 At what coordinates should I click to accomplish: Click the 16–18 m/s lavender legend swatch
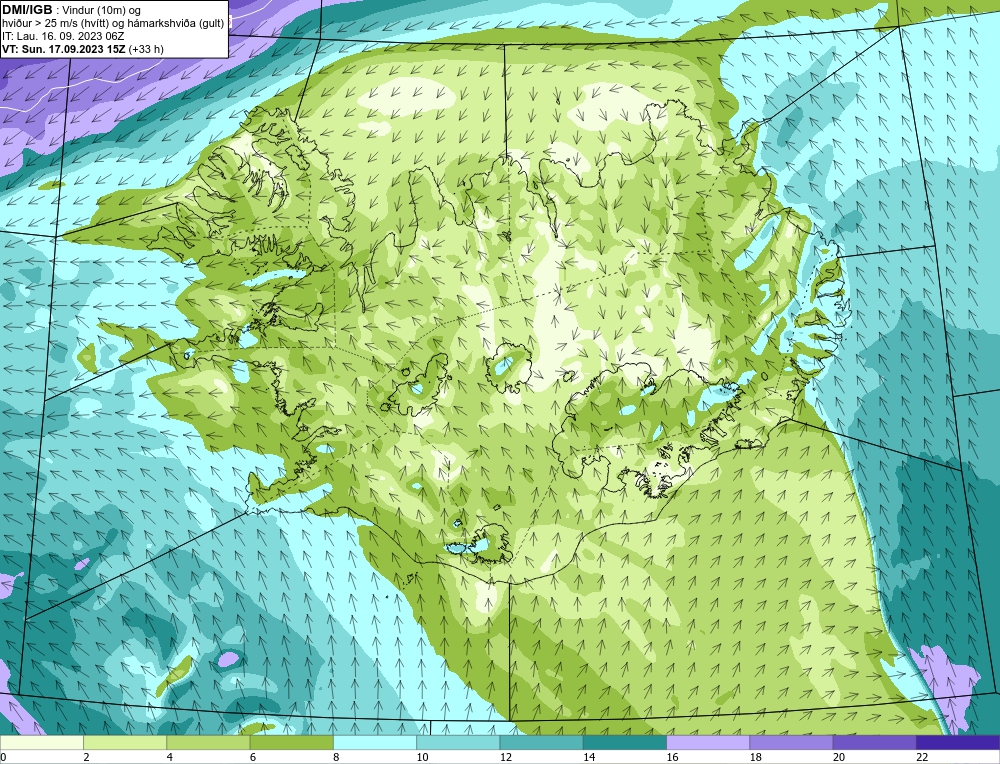[x=708, y=743]
